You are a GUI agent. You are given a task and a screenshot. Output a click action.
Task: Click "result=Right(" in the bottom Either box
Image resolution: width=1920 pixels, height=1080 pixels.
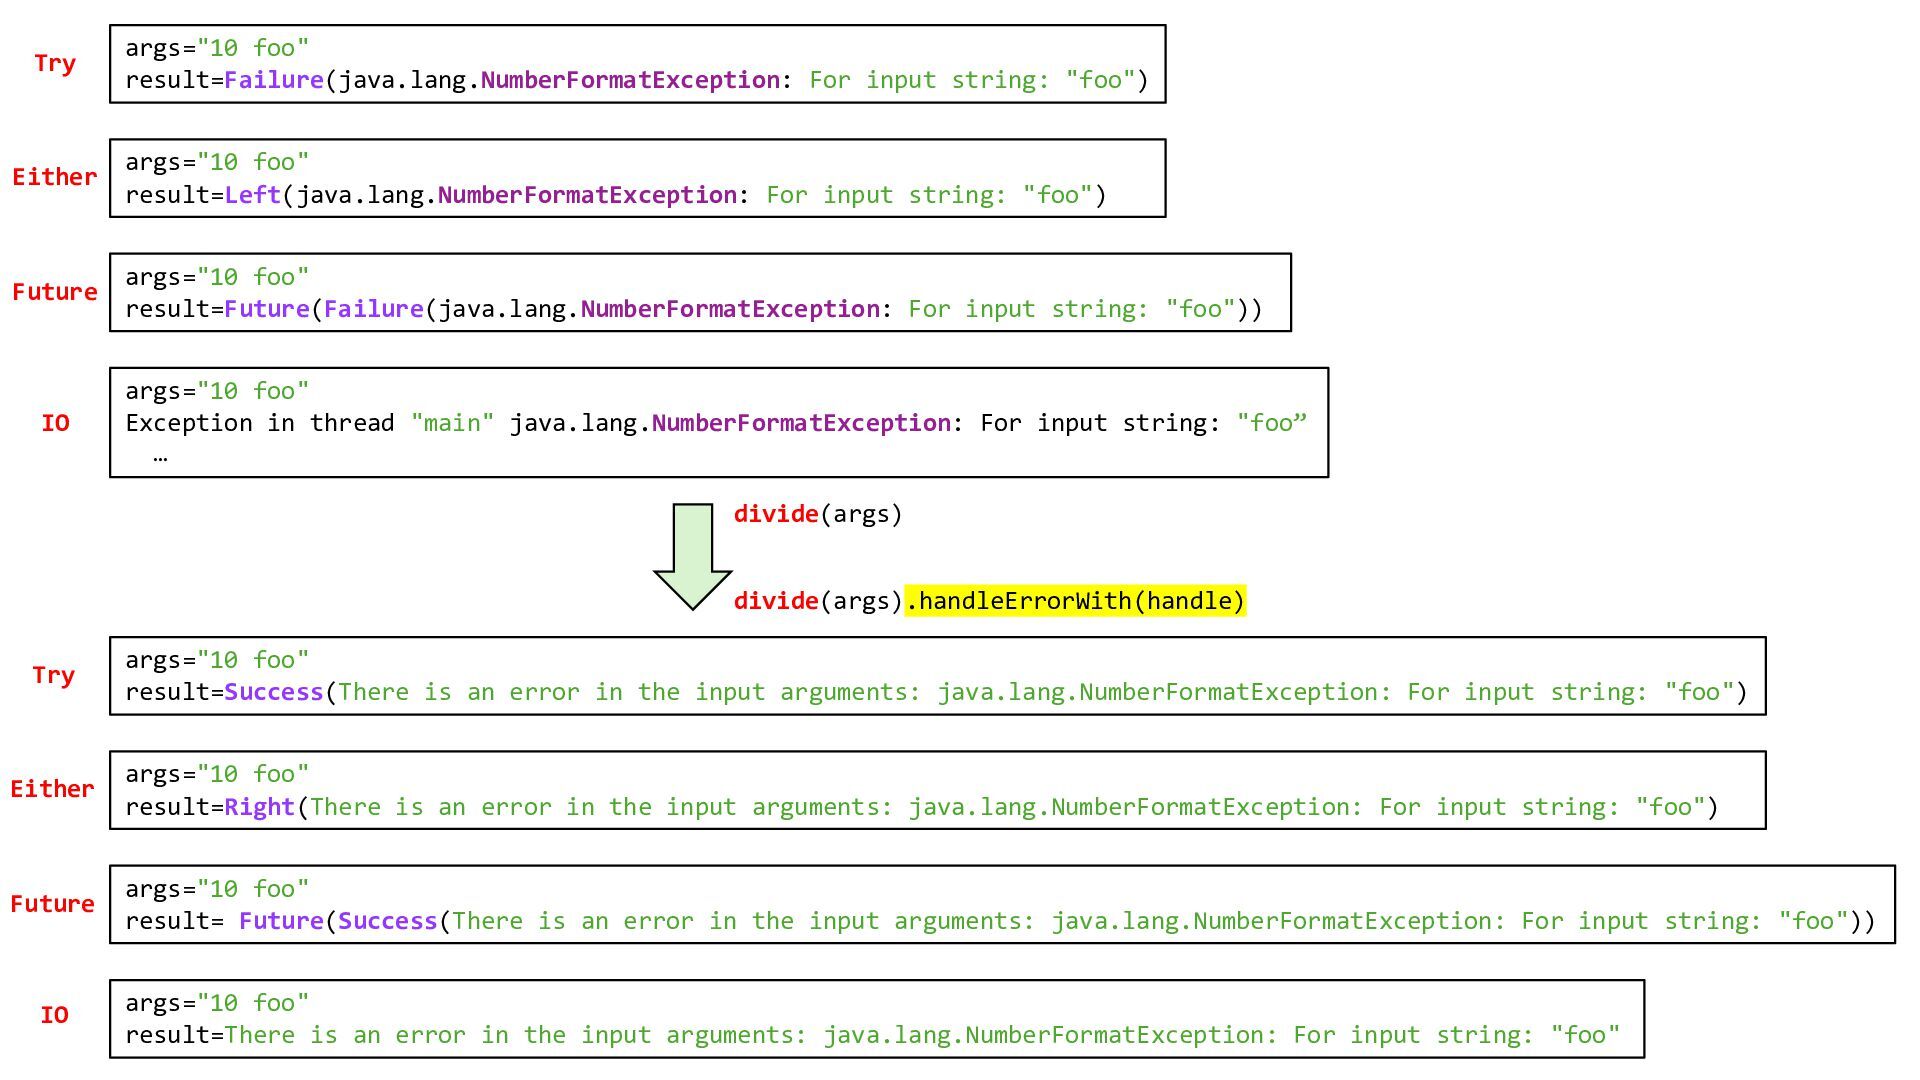point(217,807)
